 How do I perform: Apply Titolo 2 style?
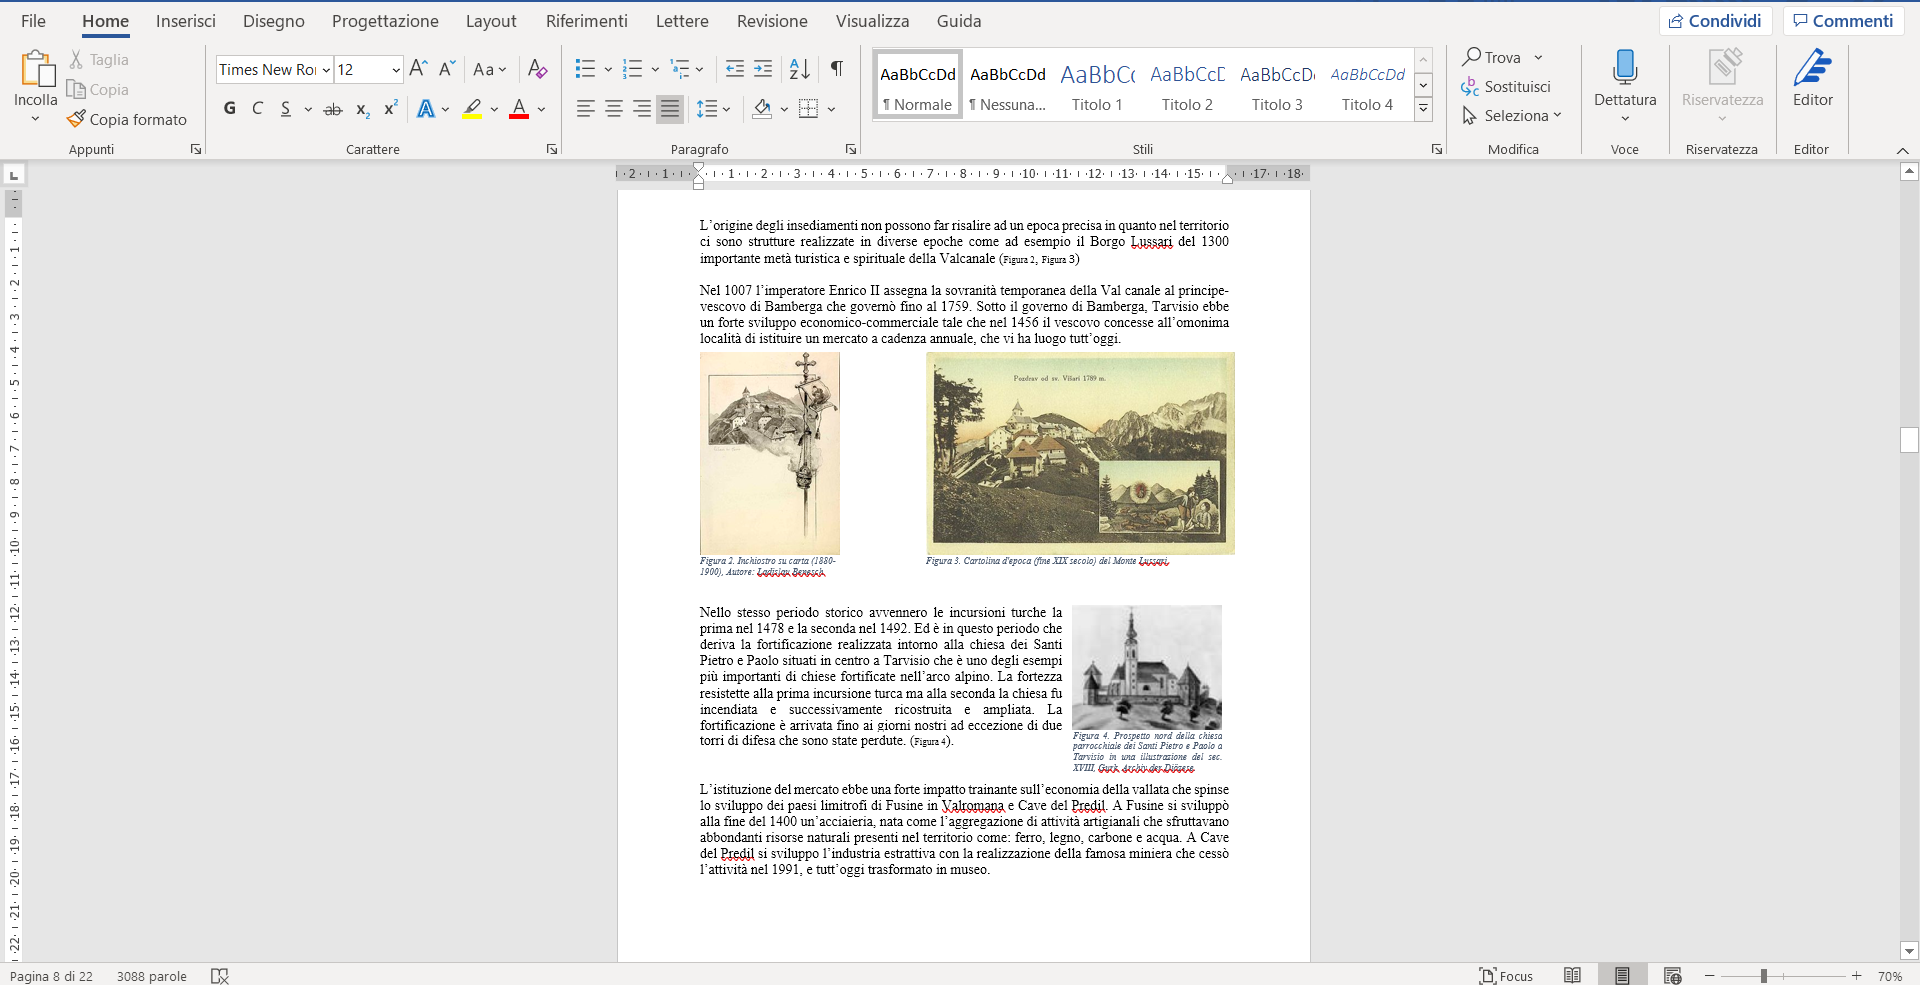coord(1187,86)
